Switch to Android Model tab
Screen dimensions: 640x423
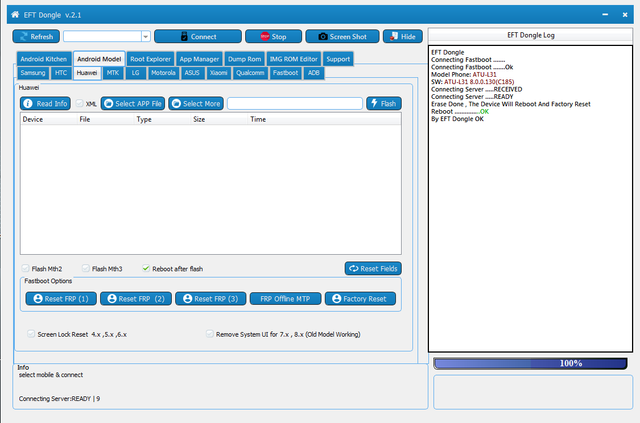pos(99,59)
